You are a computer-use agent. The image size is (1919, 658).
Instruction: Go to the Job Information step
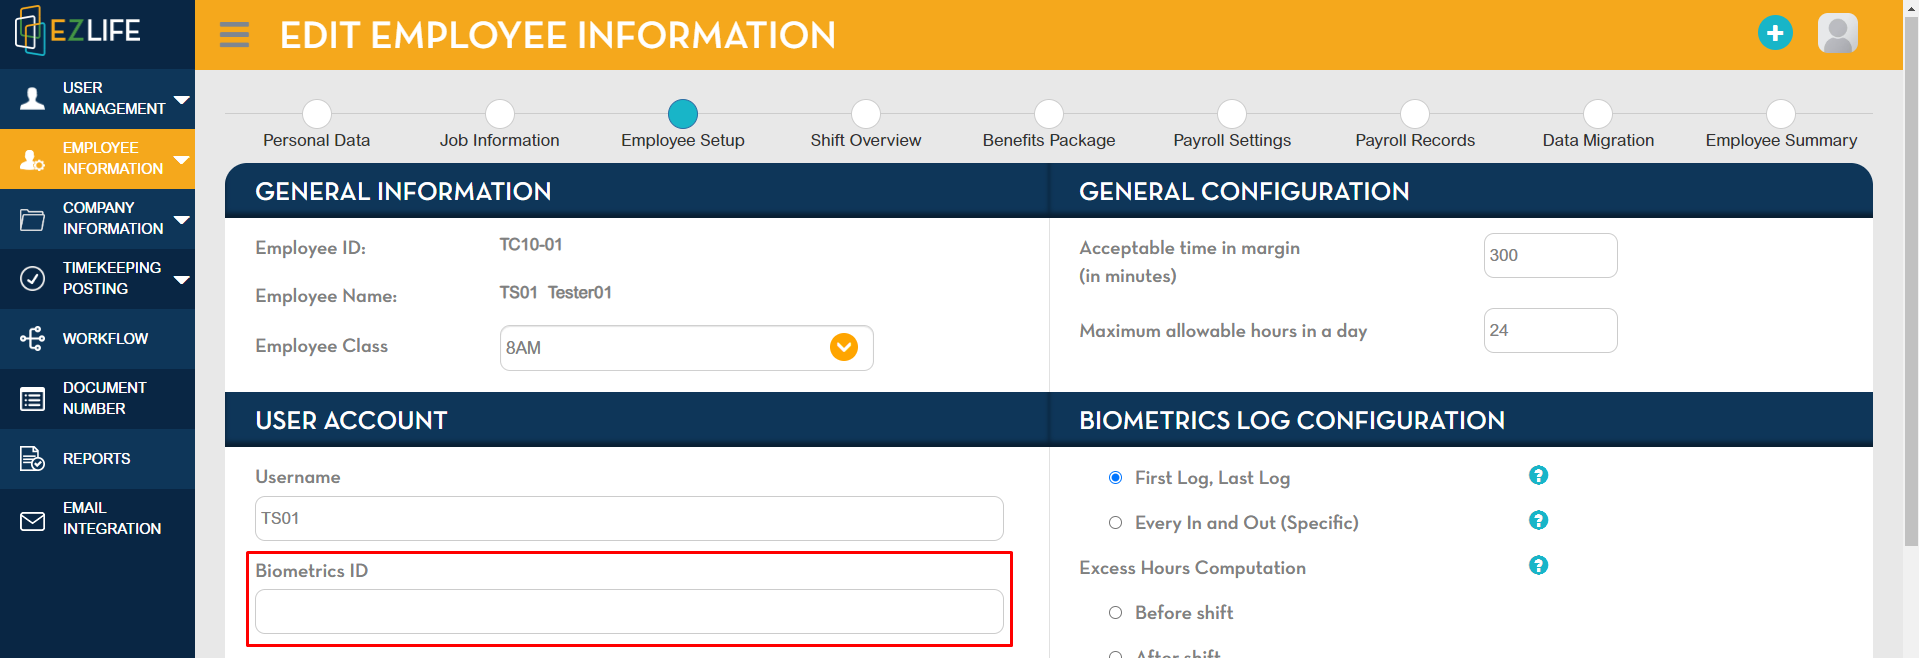pyautogui.click(x=500, y=114)
